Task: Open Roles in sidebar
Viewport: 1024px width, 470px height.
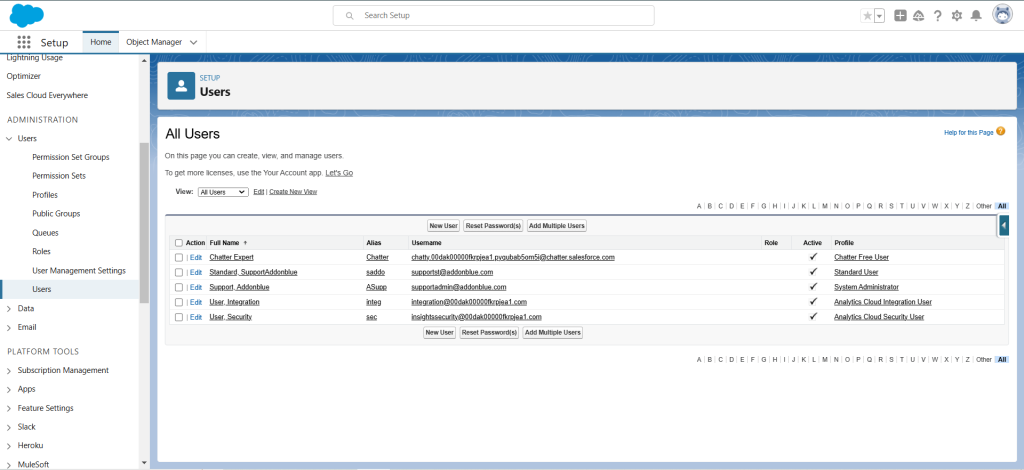Action: pos(41,251)
